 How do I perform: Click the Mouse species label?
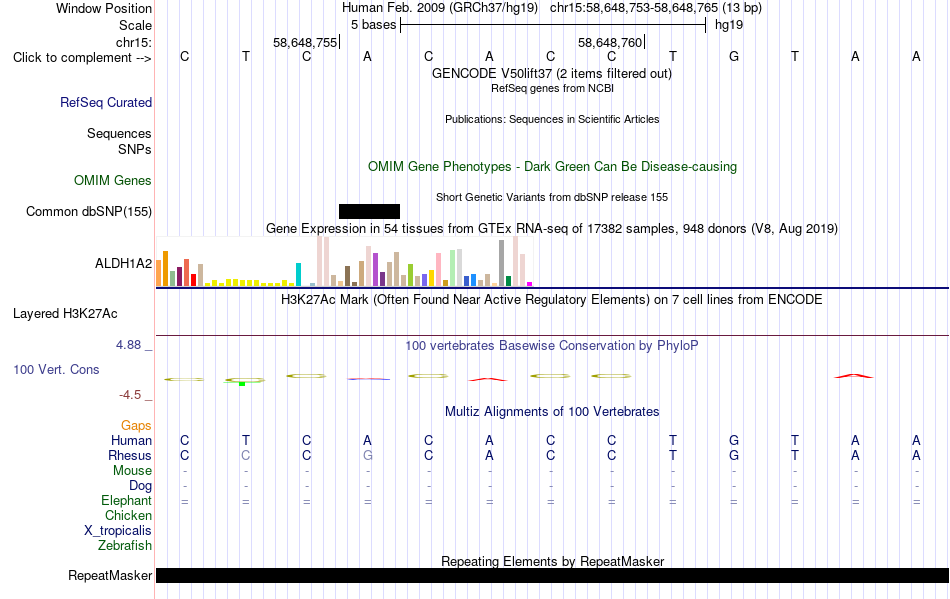132,471
